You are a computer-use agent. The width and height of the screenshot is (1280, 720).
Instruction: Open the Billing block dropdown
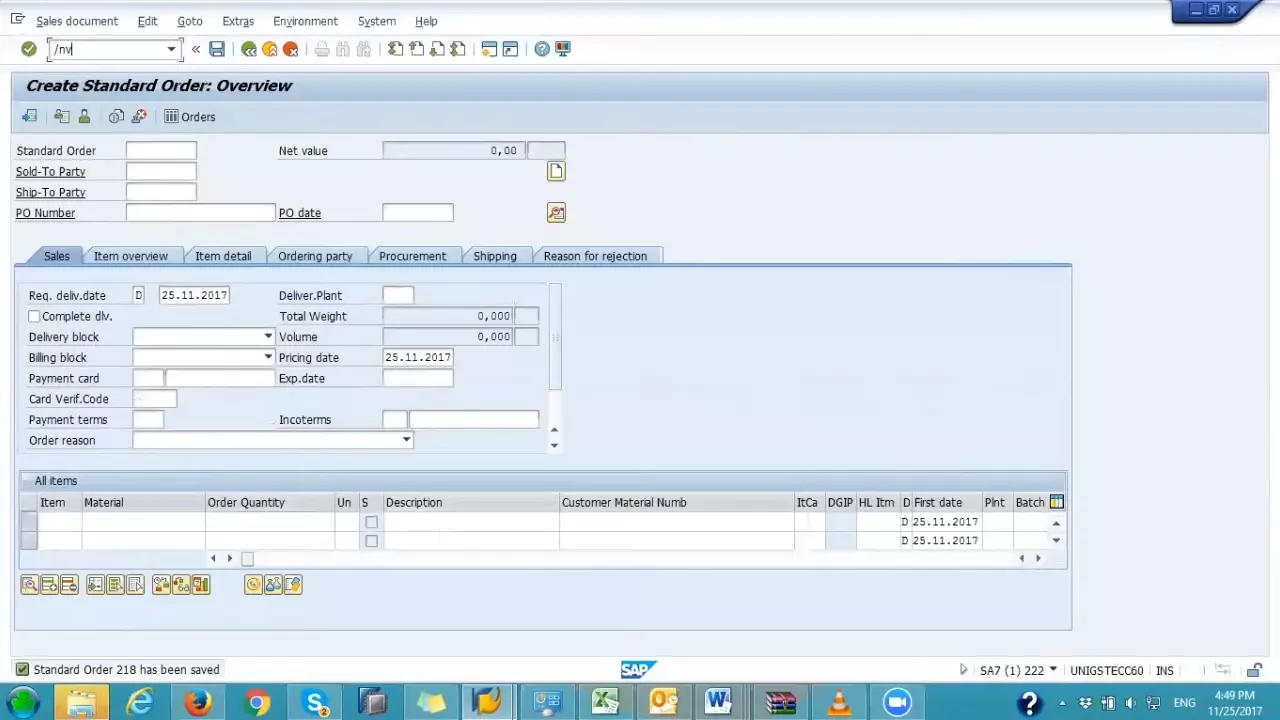click(267, 357)
